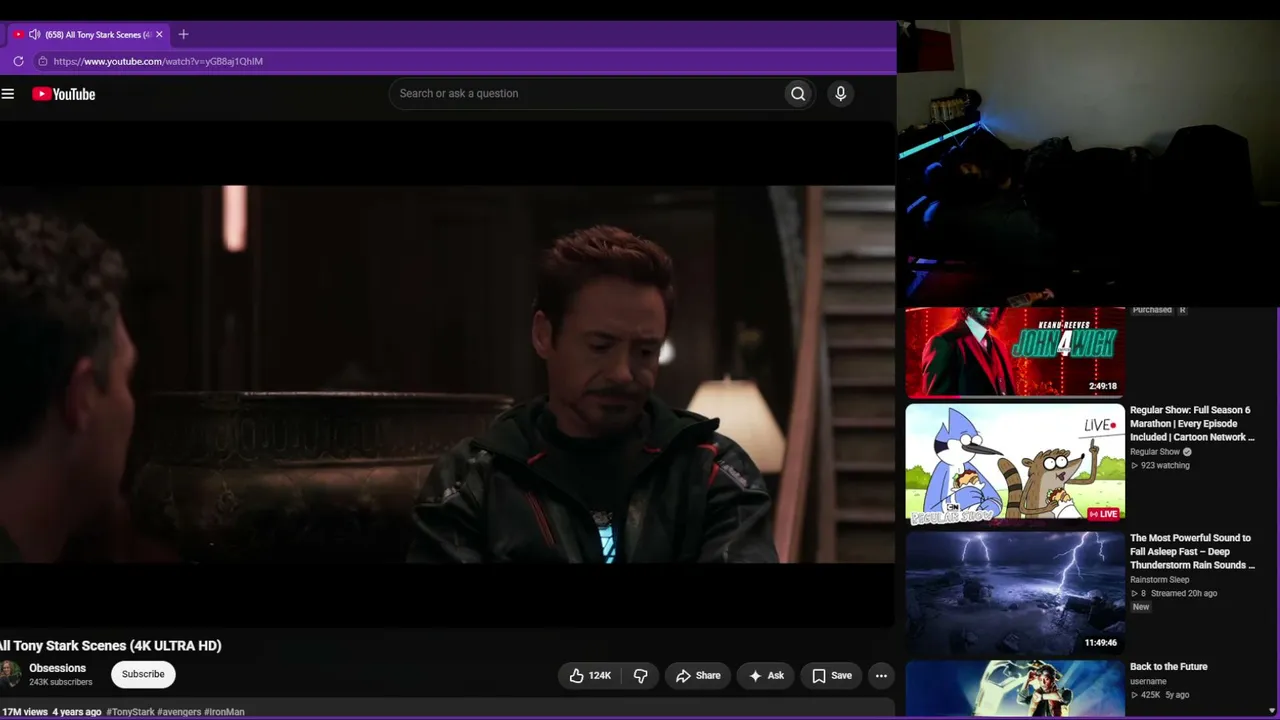This screenshot has height=720, width=1280.
Task: Open more actions three-dot menu
Action: (881, 676)
